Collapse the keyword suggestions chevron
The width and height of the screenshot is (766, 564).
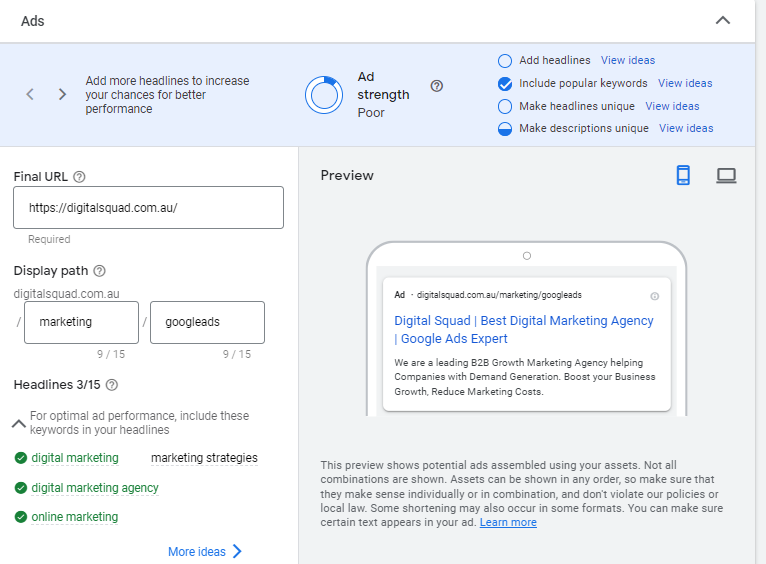(x=19, y=423)
